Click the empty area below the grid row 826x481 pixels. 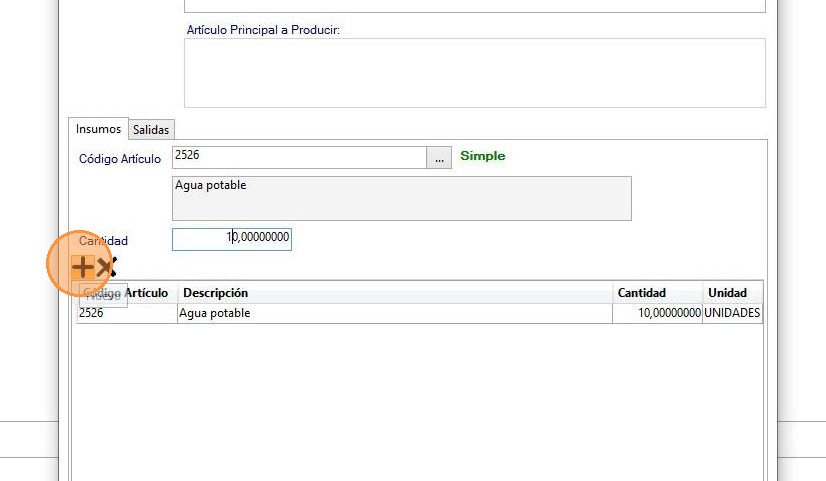(x=420, y=400)
